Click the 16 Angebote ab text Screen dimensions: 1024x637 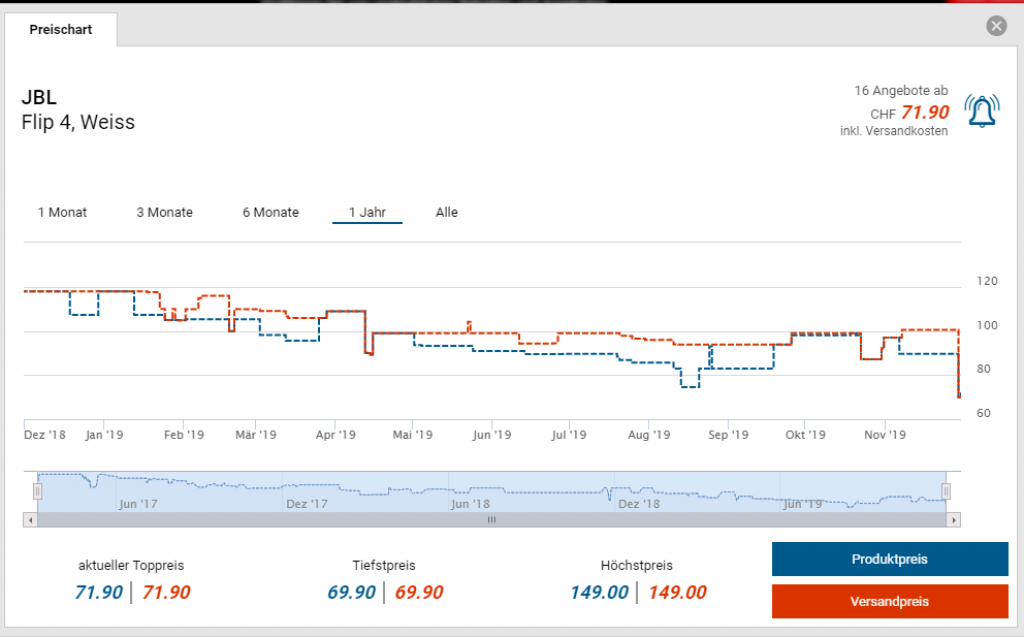click(x=901, y=91)
